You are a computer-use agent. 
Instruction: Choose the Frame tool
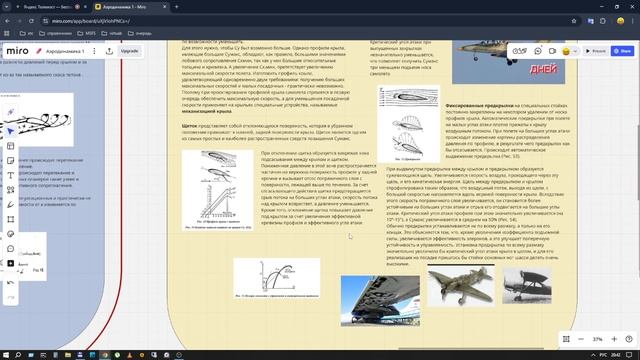tap(11, 219)
